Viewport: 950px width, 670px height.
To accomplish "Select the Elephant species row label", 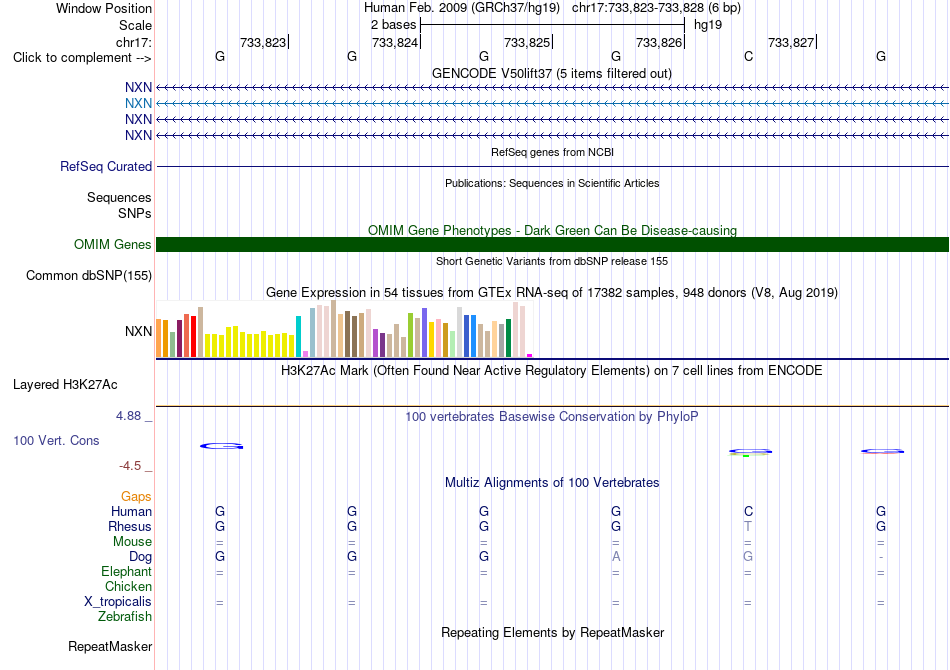I will click(126, 571).
